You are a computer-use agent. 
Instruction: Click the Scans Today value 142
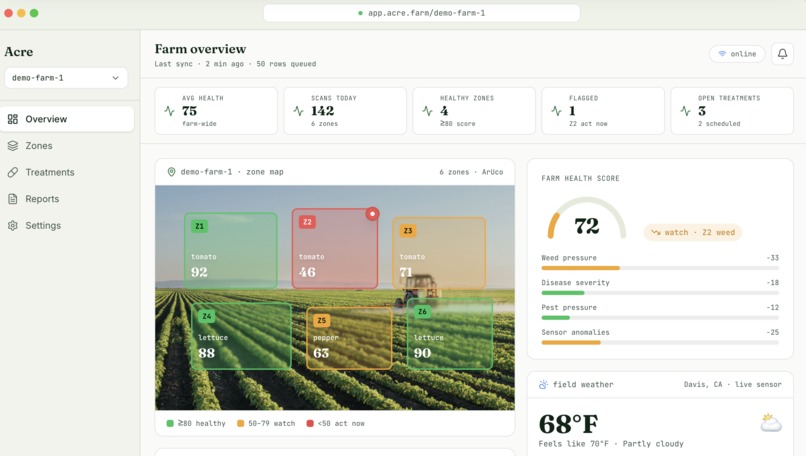pos(322,111)
